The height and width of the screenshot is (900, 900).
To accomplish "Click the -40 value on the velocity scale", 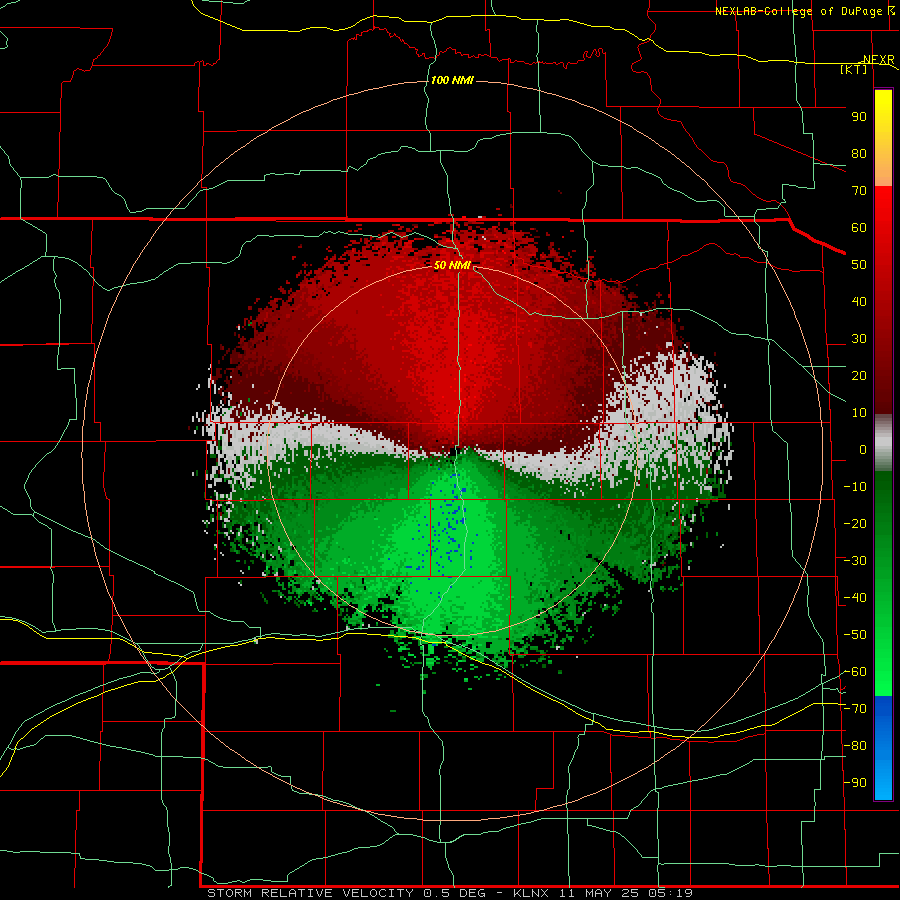I will [855, 598].
